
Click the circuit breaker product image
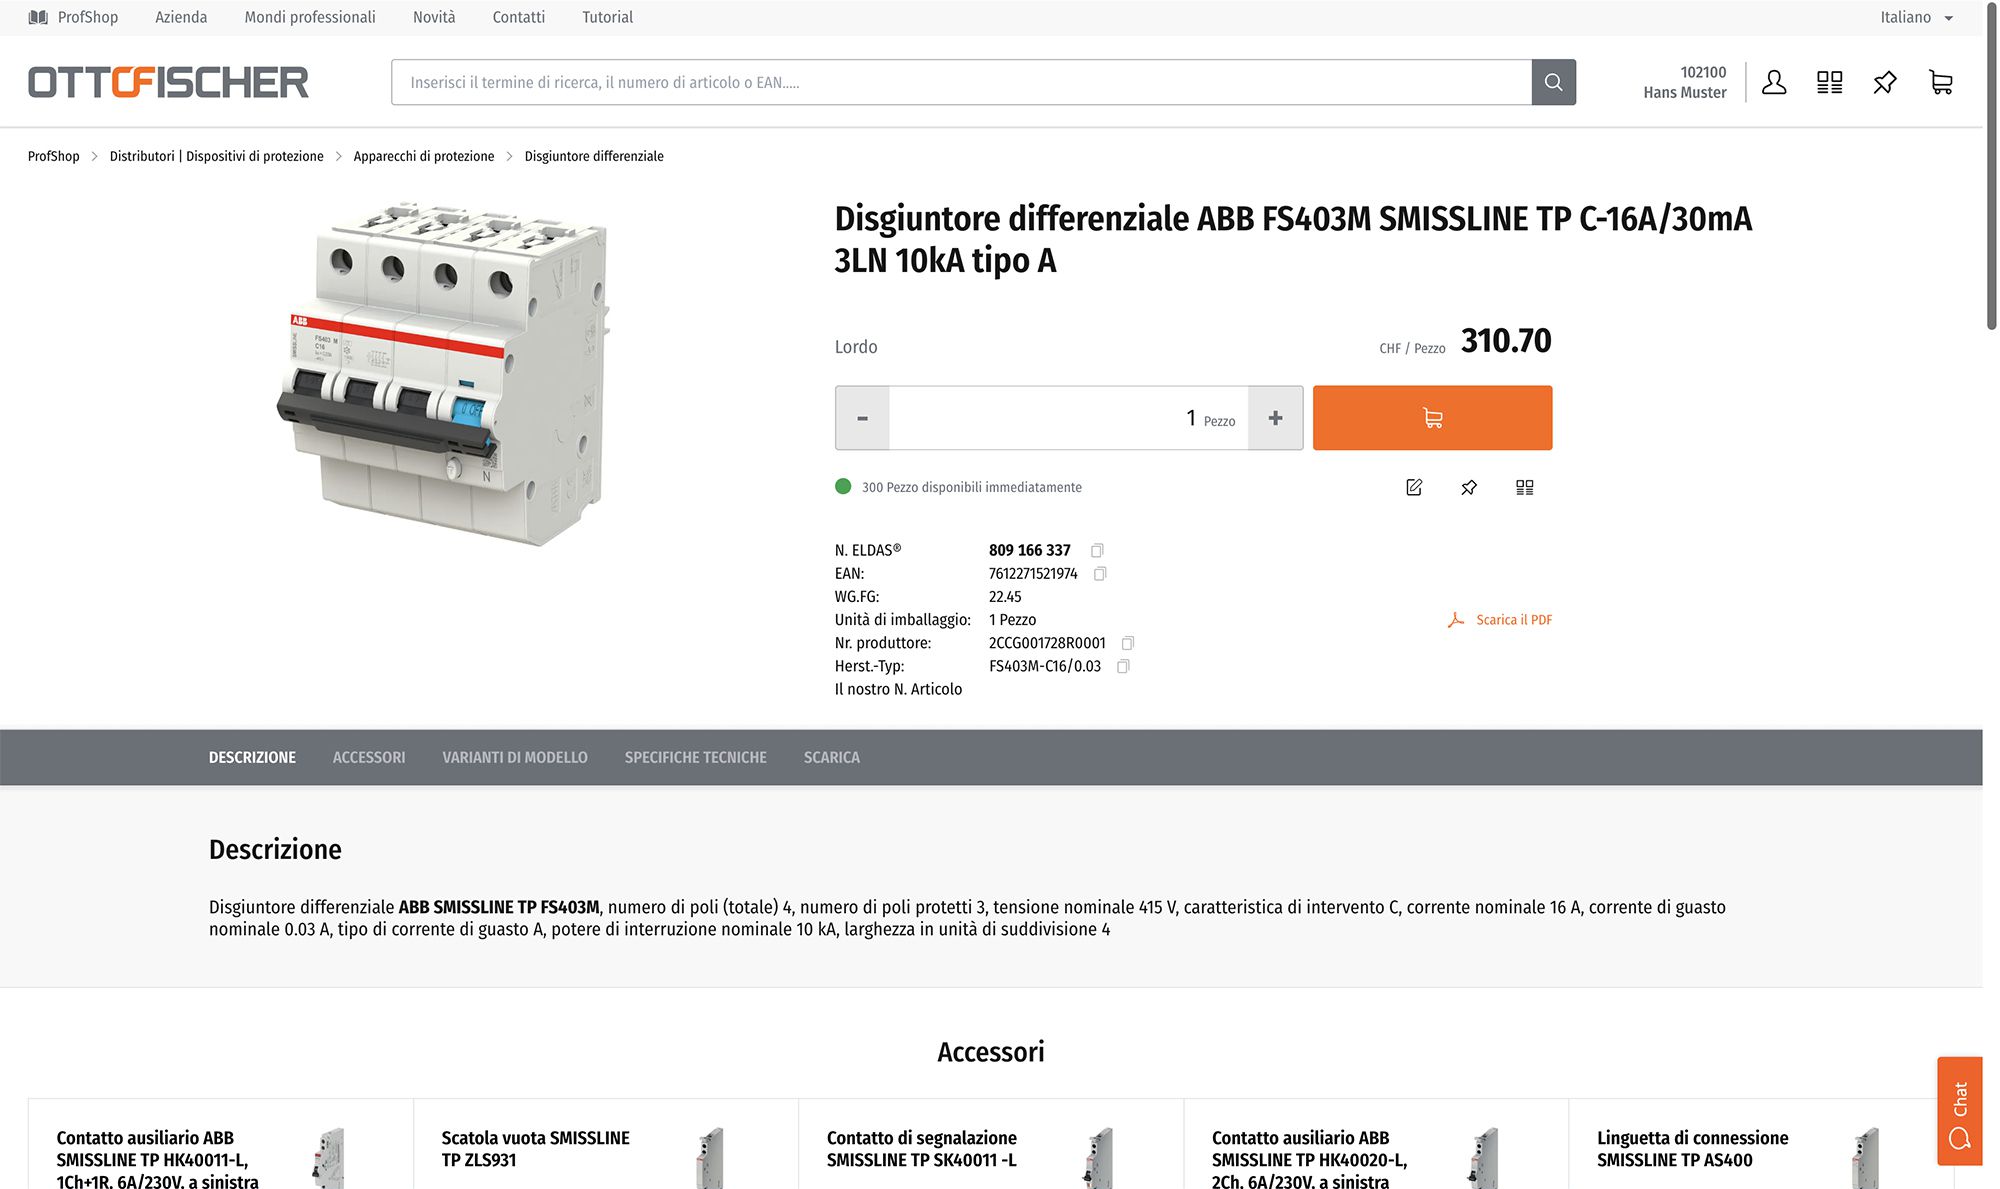coord(444,375)
